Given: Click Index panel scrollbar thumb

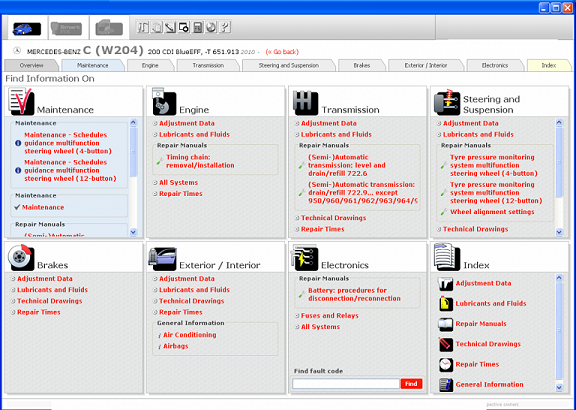Looking at the screenshot, I should click(x=559, y=331).
